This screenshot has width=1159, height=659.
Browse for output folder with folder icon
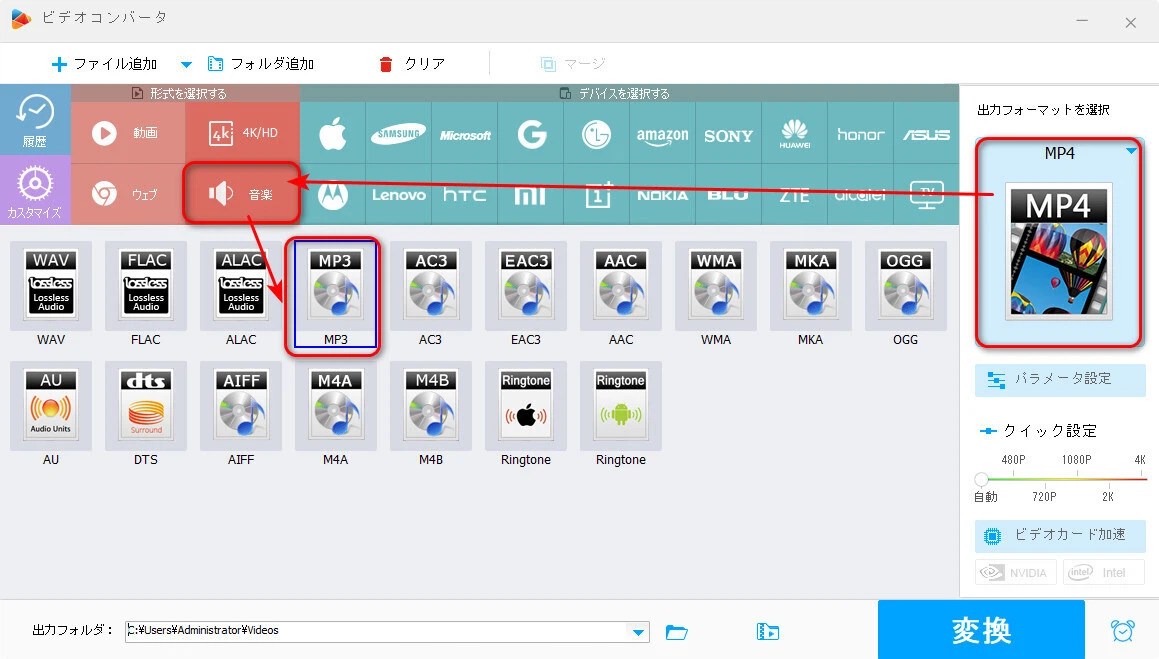point(676,632)
